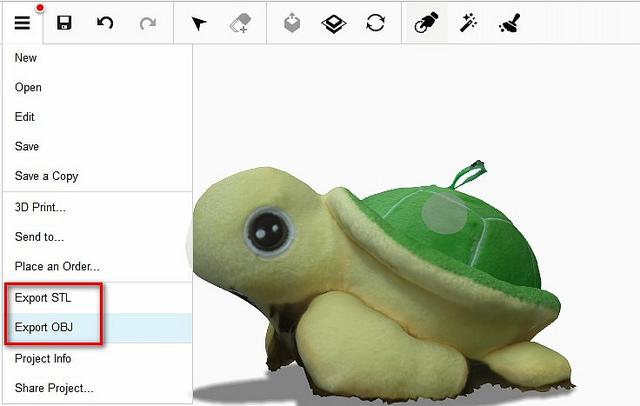Click the box with down arrow icon

coord(291,22)
